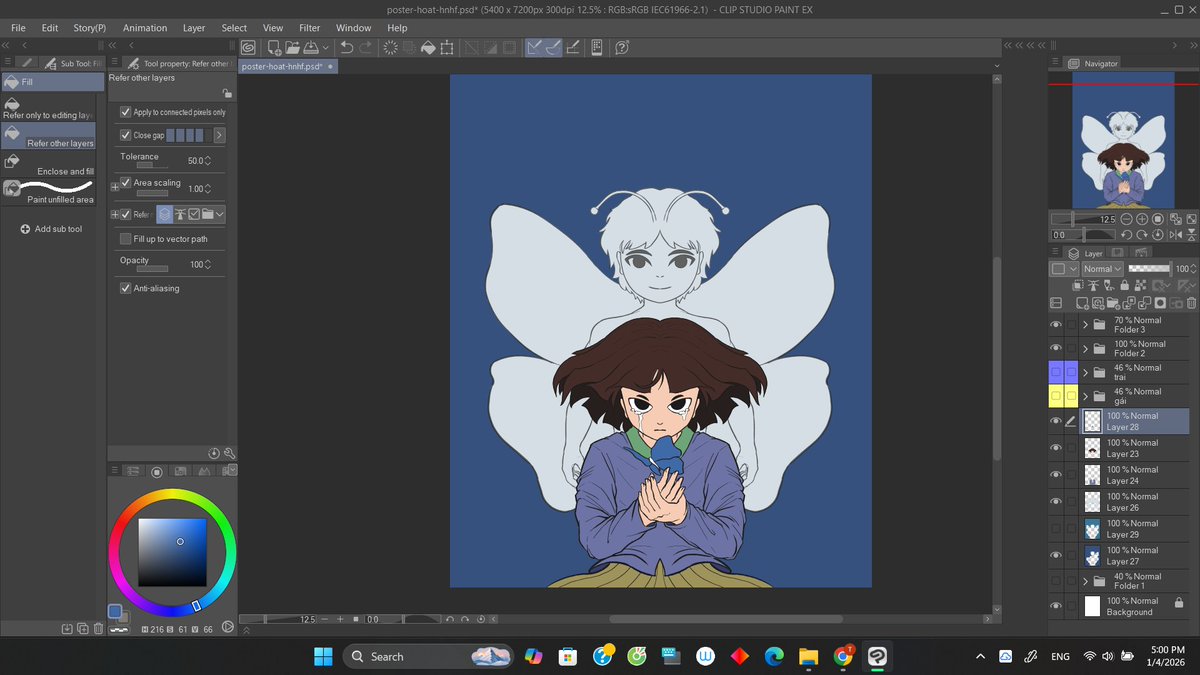Open the Windows Start button
Image resolution: width=1200 pixels, height=675 pixels.
point(323,656)
